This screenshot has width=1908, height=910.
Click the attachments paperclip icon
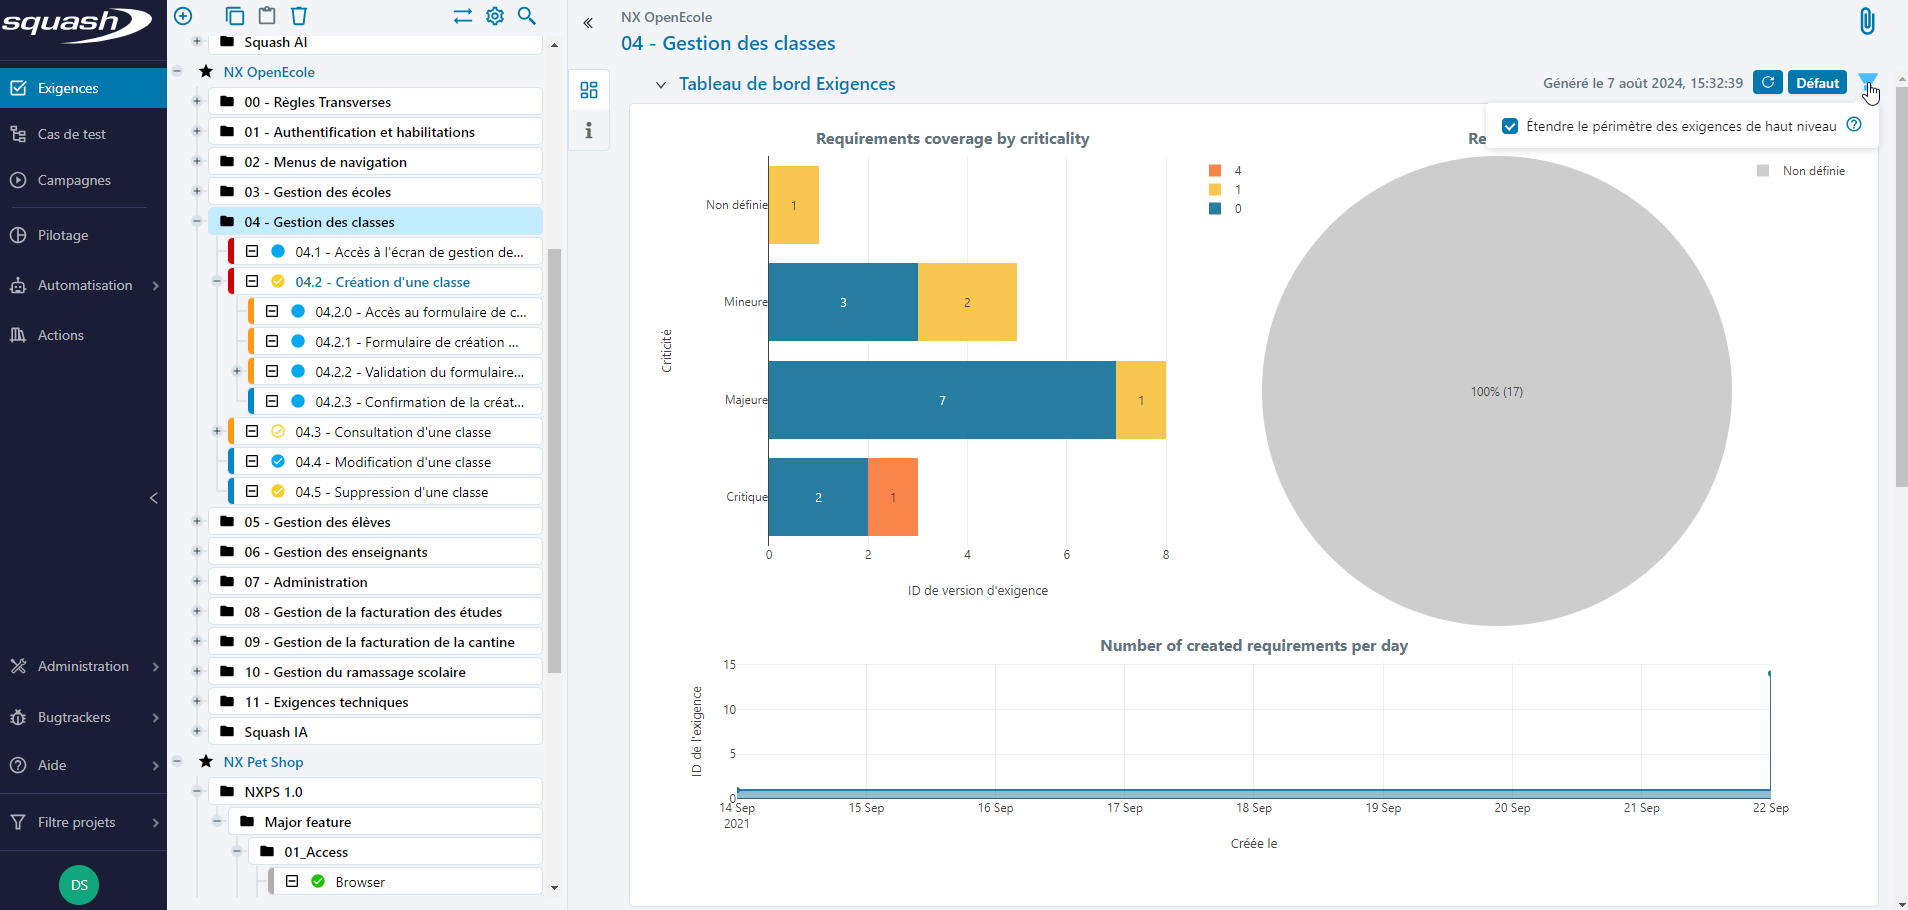1866,21
